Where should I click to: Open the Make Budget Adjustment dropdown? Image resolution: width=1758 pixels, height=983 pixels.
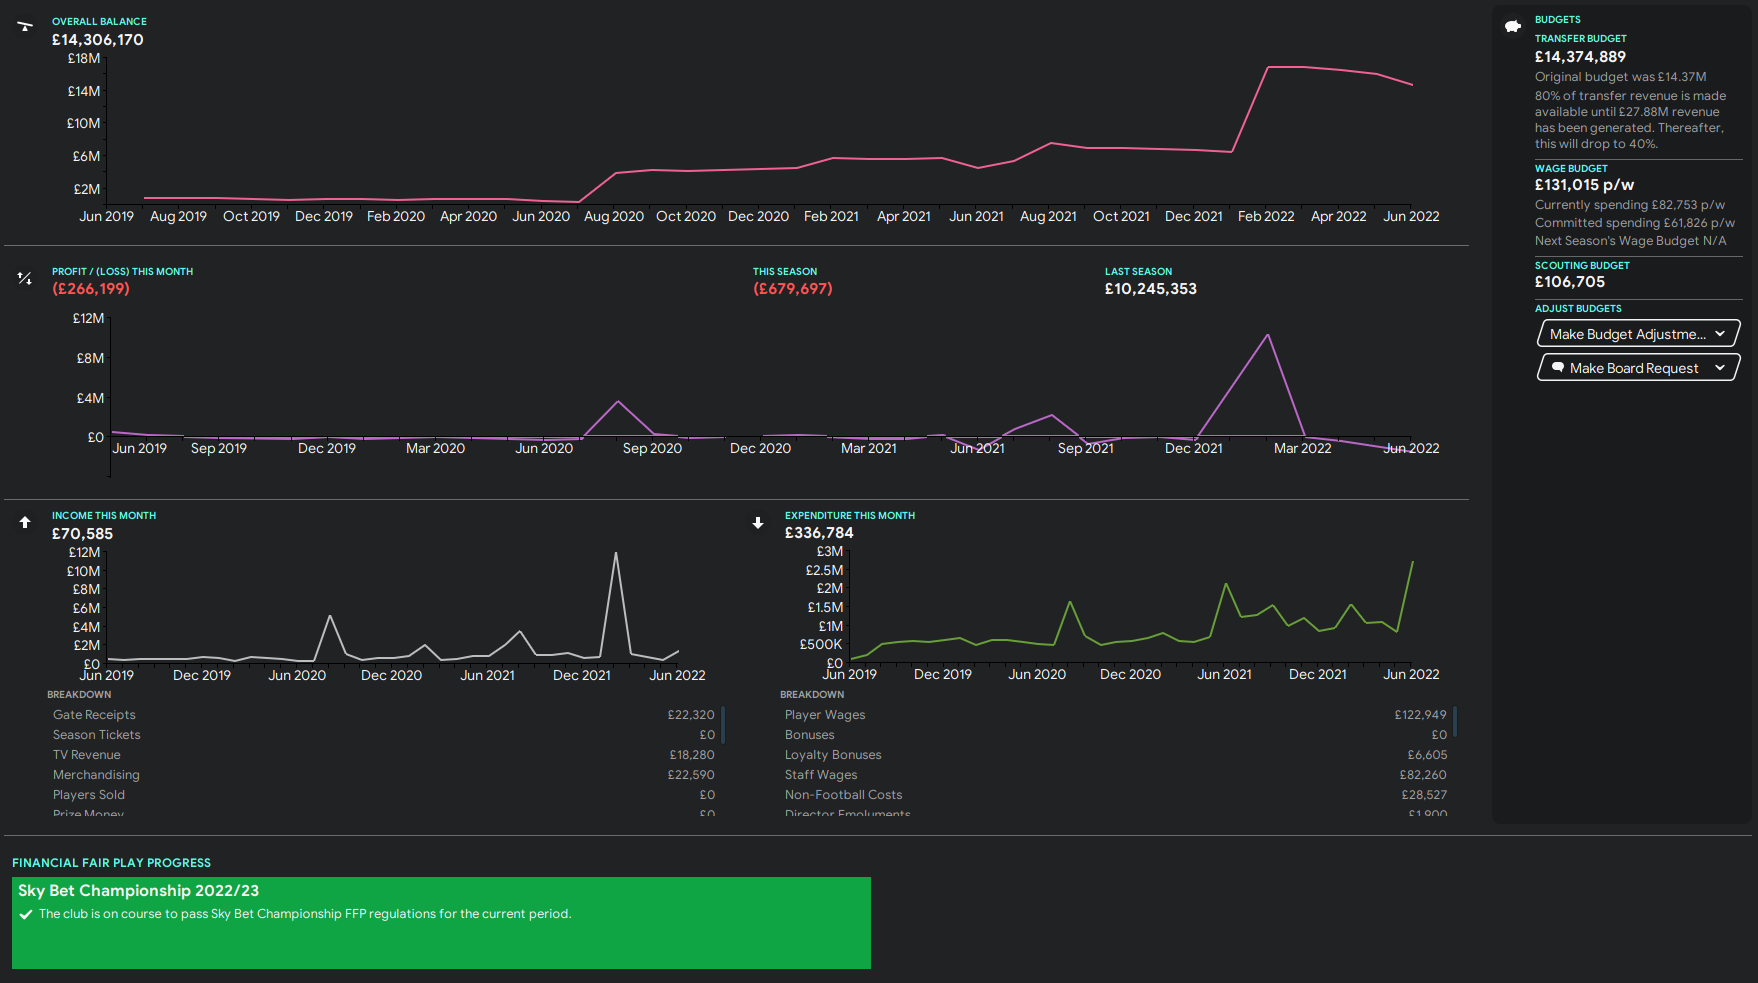click(x=1638, y=334)
